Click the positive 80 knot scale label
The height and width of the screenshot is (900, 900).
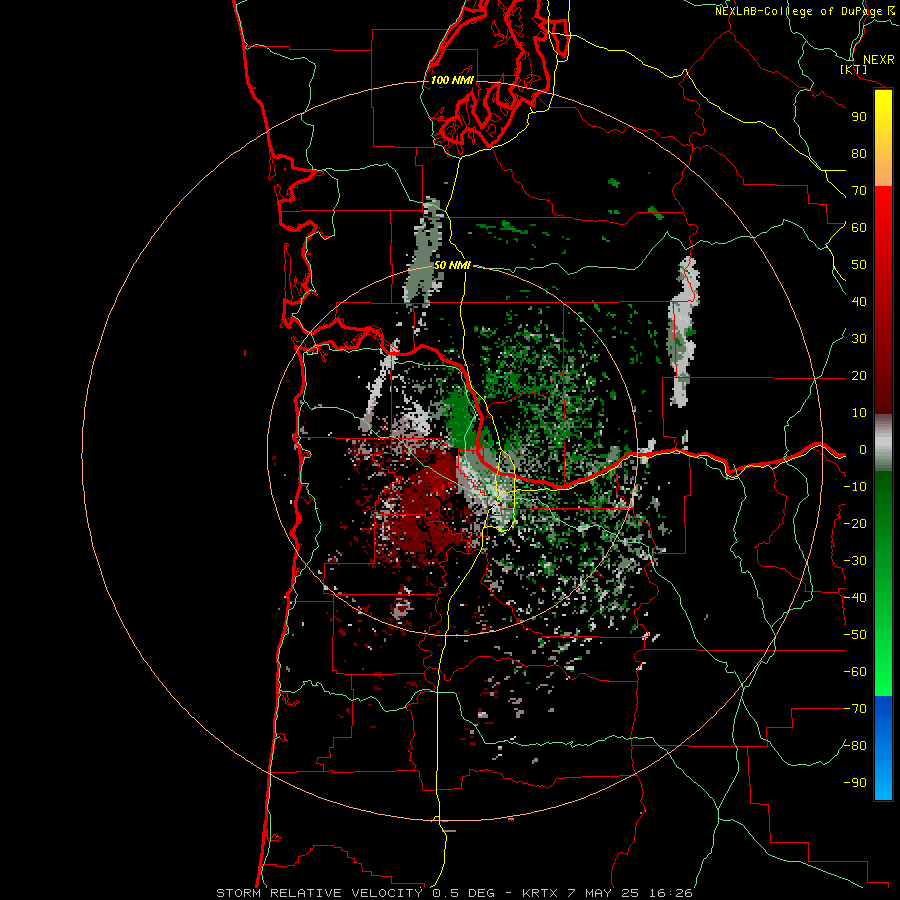859,154
